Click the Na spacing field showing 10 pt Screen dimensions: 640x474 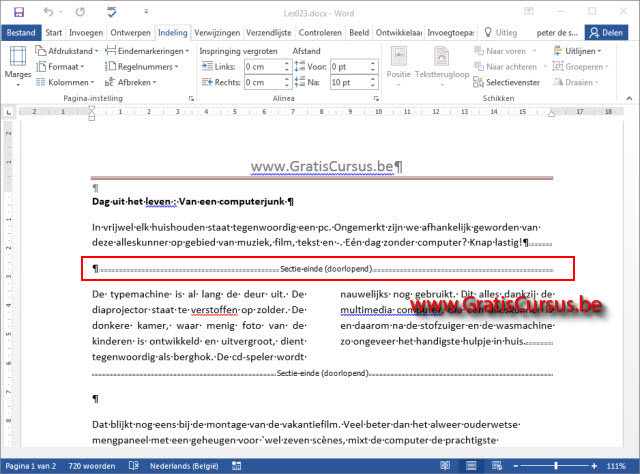coord(349,82)
